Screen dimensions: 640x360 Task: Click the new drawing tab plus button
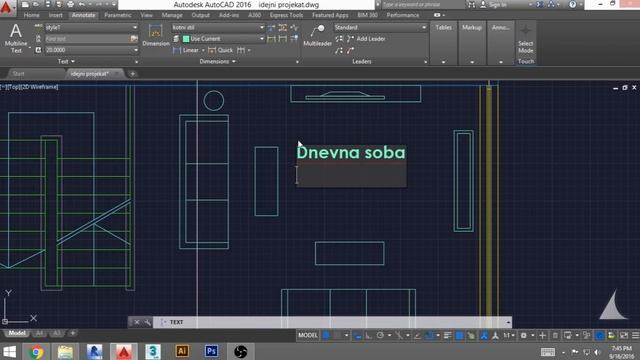(x=132, y=74)
